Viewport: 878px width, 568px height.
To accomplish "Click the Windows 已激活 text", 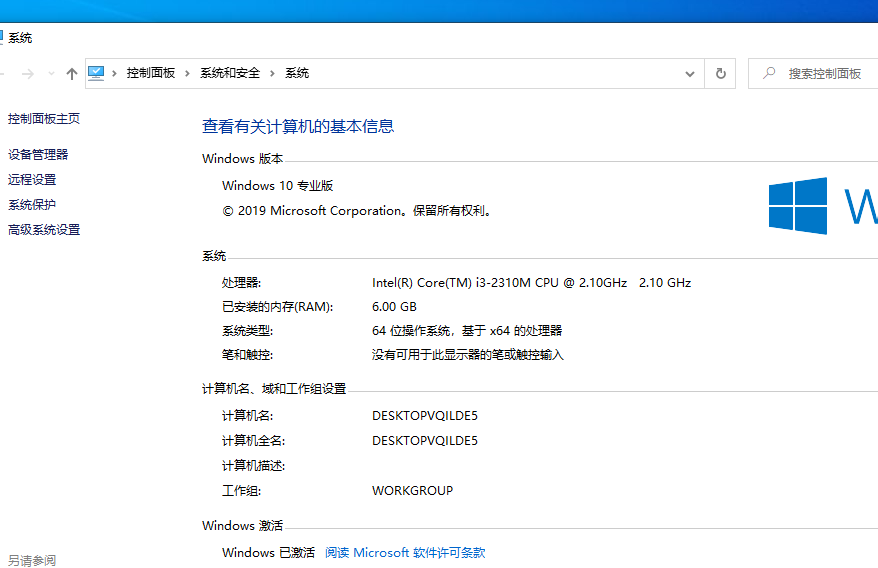I will click(x=268, y=553).
